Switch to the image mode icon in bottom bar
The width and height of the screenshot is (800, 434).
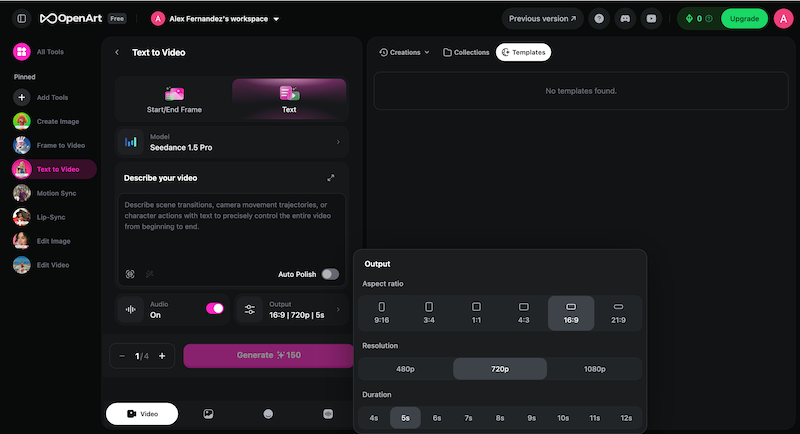(208, 414)
